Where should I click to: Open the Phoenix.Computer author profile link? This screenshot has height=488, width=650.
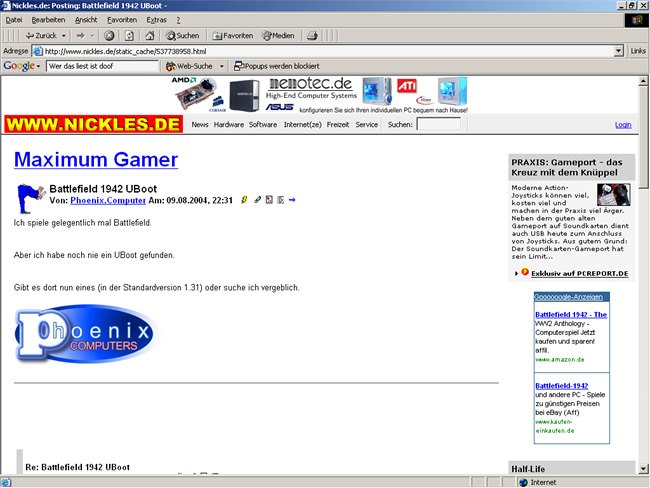[108, 200]
